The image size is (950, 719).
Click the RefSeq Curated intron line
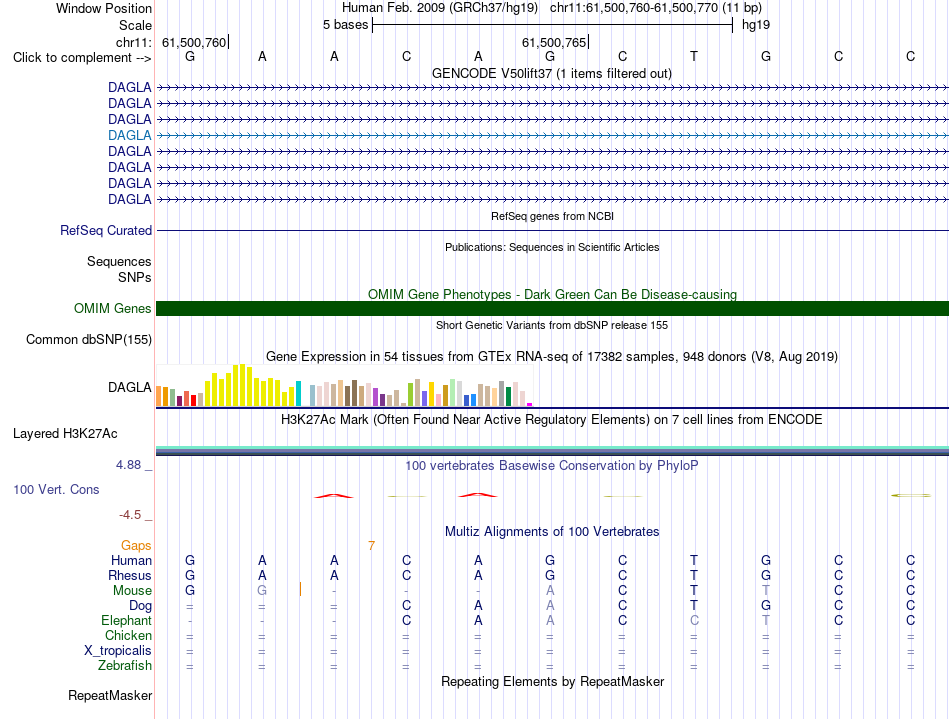click(552, 231)
